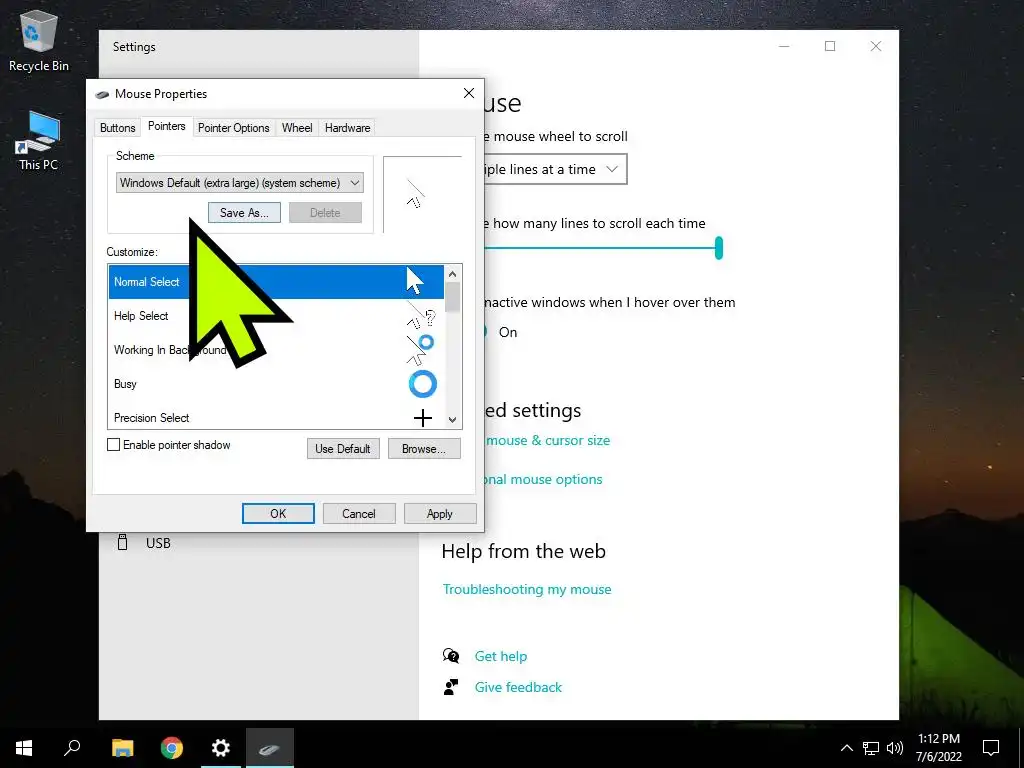Select Mouse Properties taskbar icon

270,748
